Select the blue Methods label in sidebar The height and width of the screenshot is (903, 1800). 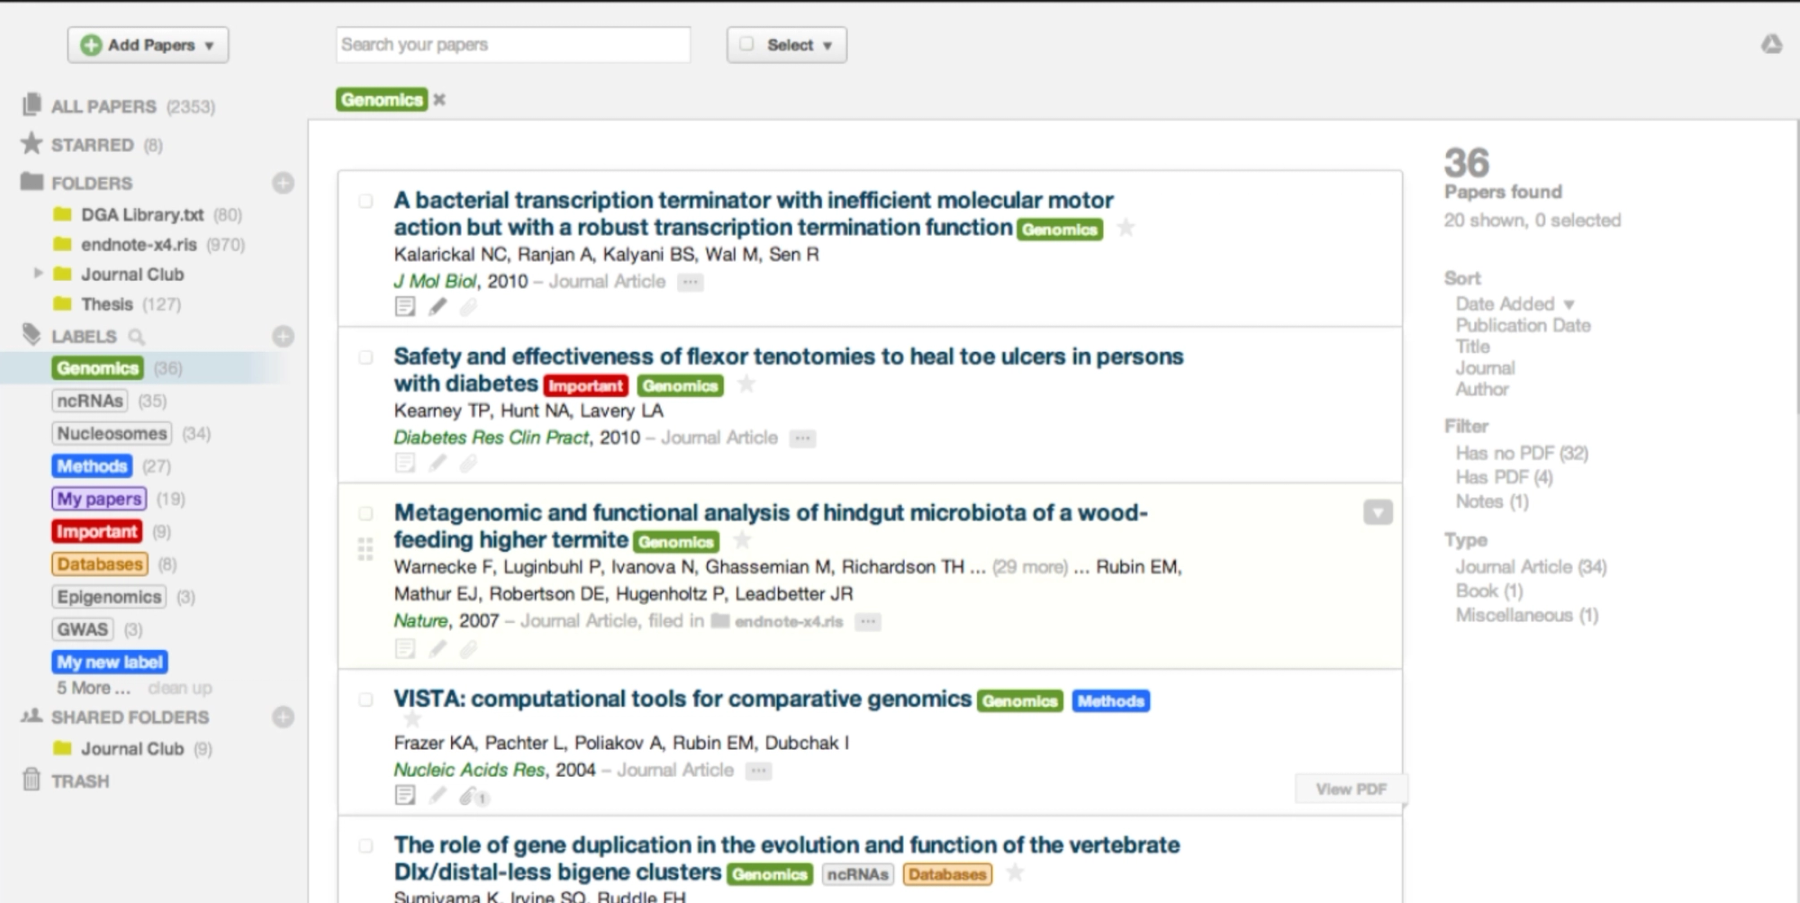click(x=92, y=466)
